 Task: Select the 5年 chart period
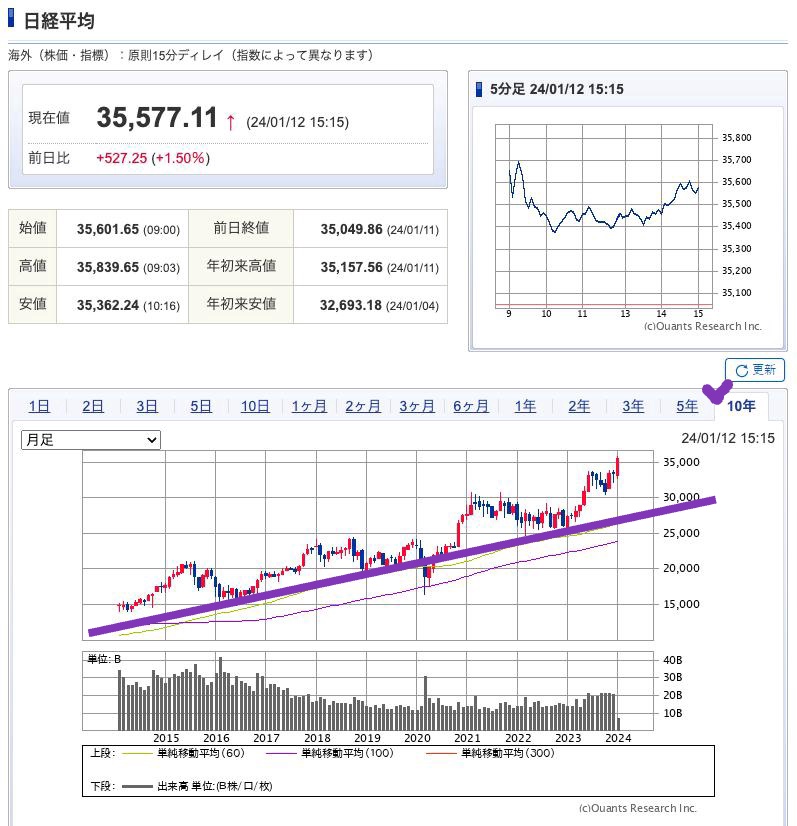[687, 406]
